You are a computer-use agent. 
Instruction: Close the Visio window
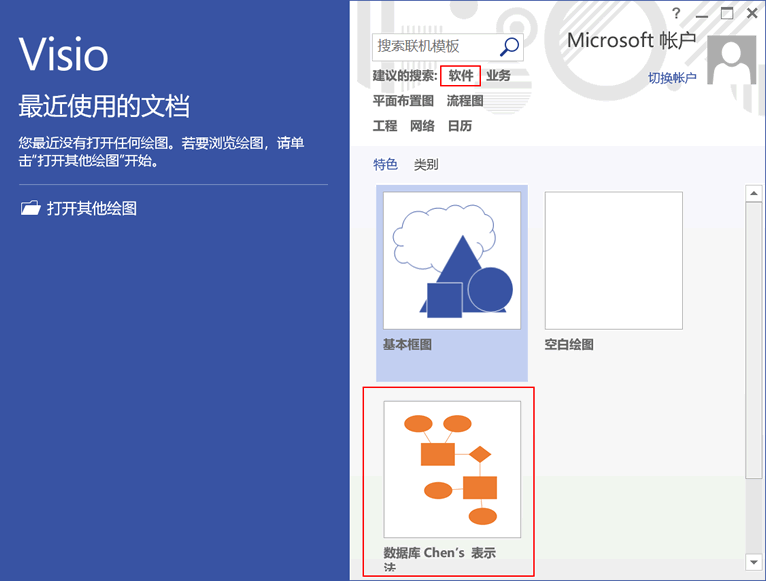752,14
